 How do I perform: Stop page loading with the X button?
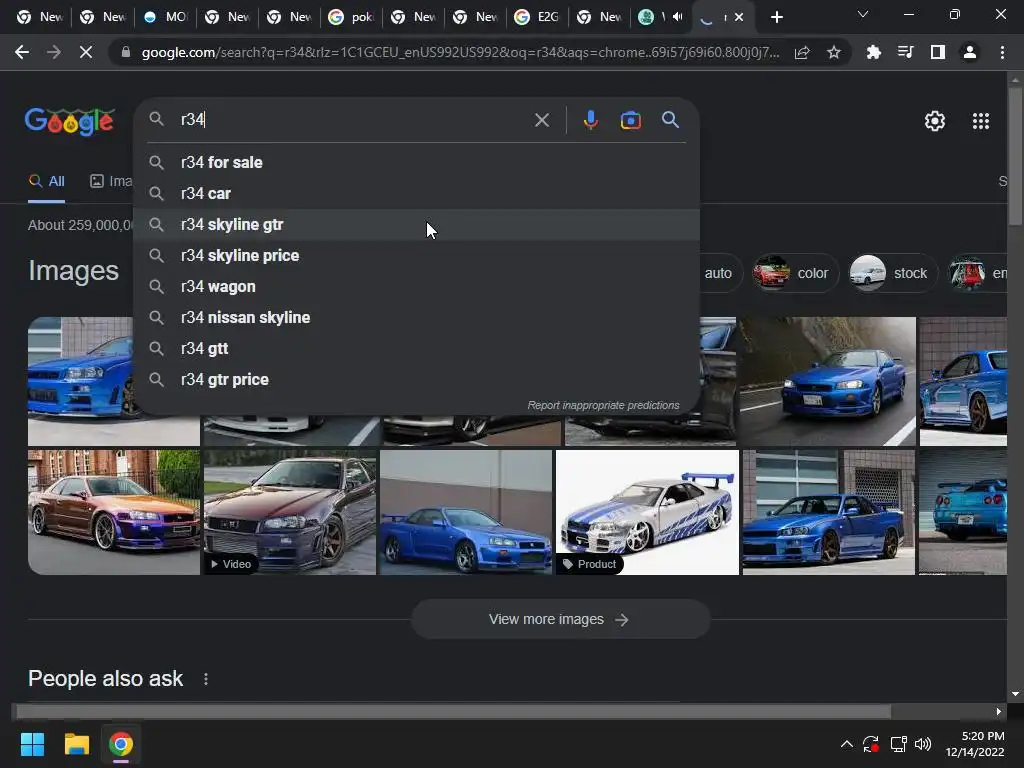click(86, 52)
